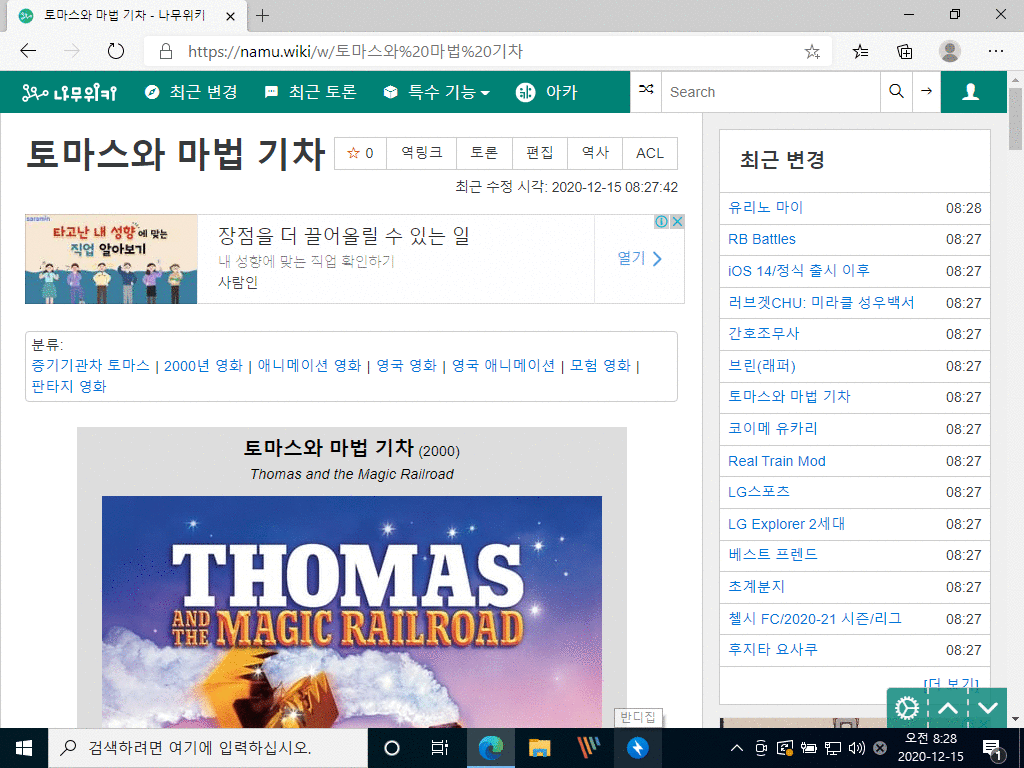Open recent change iOS 14/정식 출시 이후
Viewport: 1024px width, 768px height.
click(799, 270)
